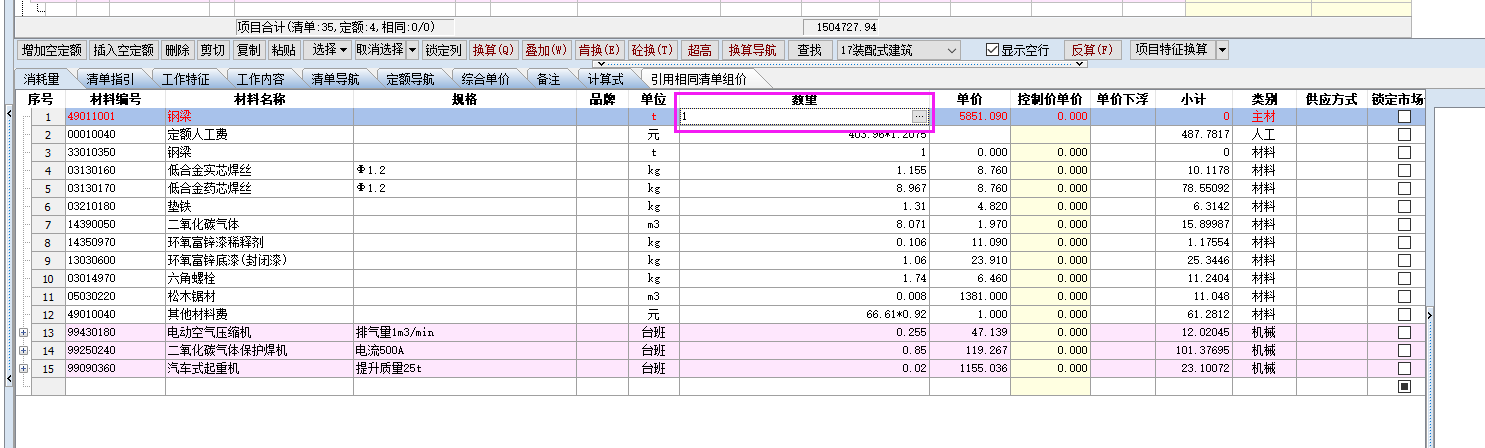Click the 粘贴 toolbar button
This screenshot has height=448, width=1485.
pos(284,50)
